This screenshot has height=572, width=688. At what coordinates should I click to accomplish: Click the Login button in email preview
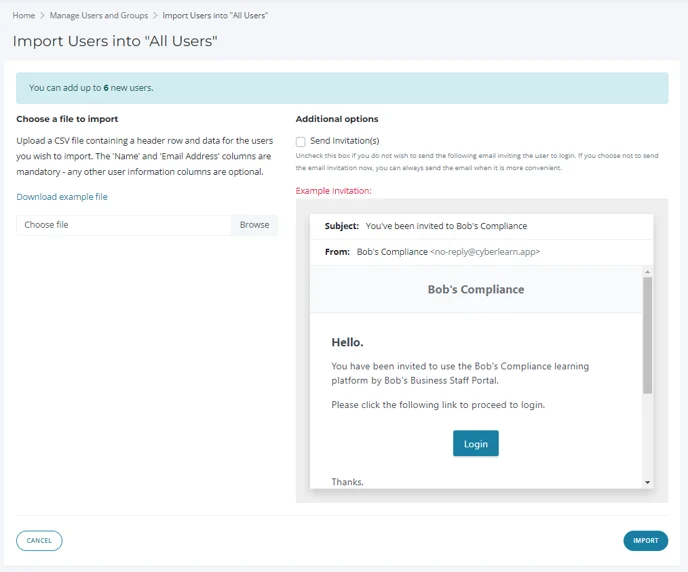(x=475, y=444)
